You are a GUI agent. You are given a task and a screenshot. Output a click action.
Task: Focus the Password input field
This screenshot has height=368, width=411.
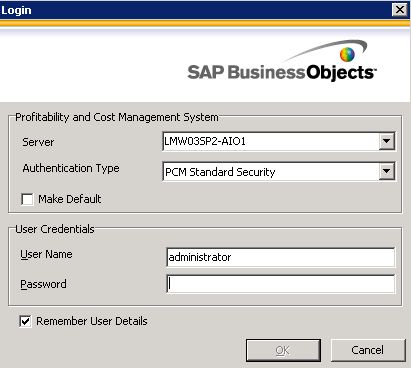click(x=280, y=284)
